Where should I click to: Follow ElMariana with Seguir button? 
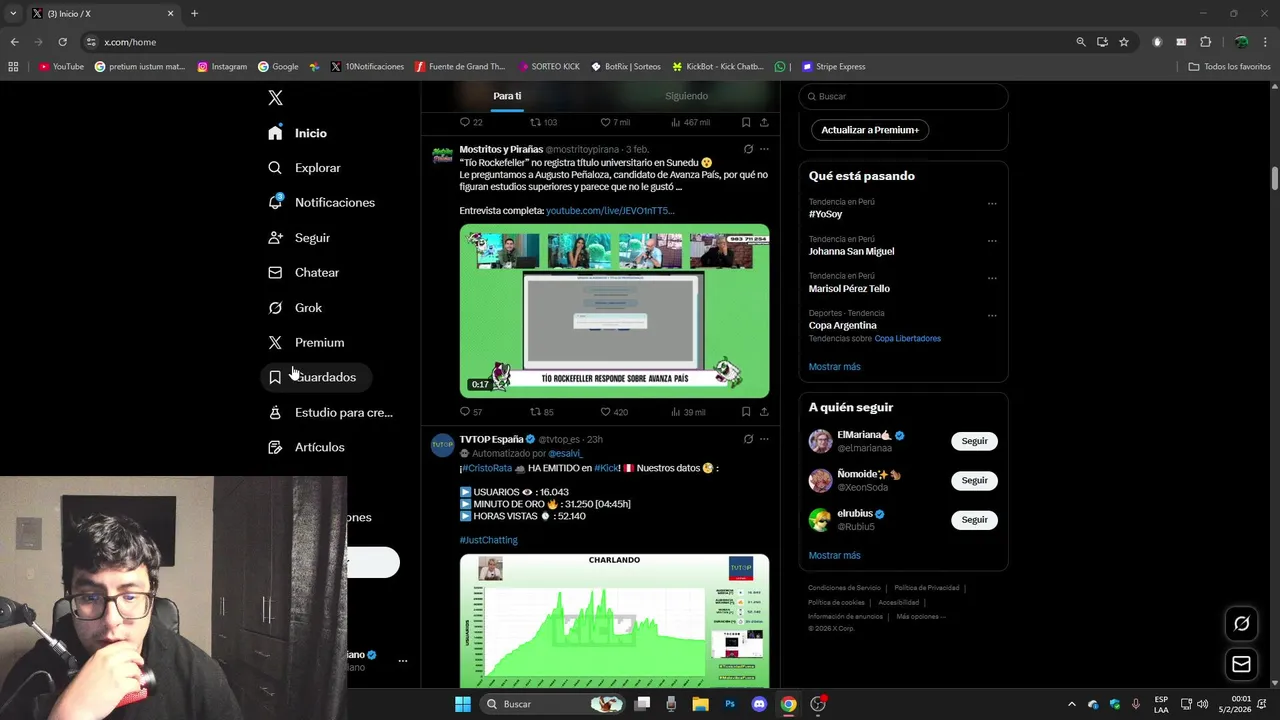[974, 441]
